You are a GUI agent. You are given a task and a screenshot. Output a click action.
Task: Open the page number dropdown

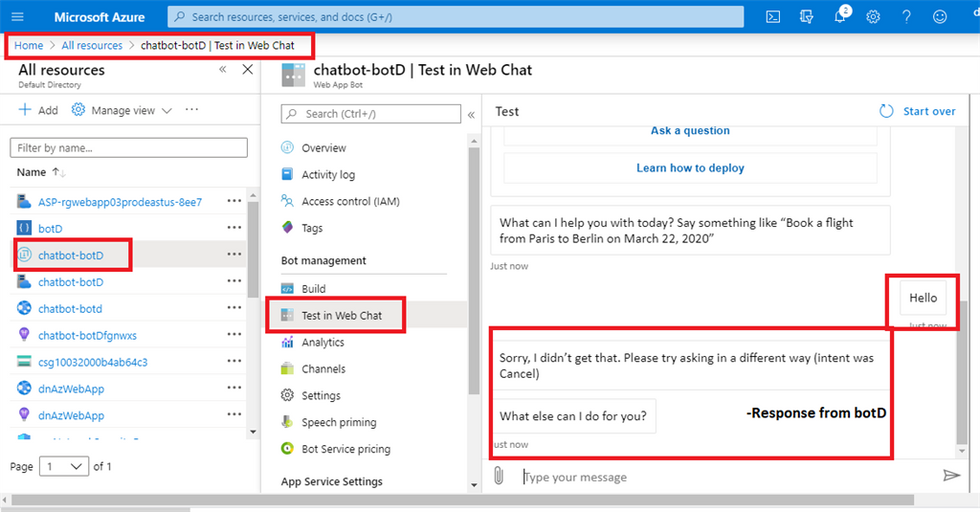point(63,466)
